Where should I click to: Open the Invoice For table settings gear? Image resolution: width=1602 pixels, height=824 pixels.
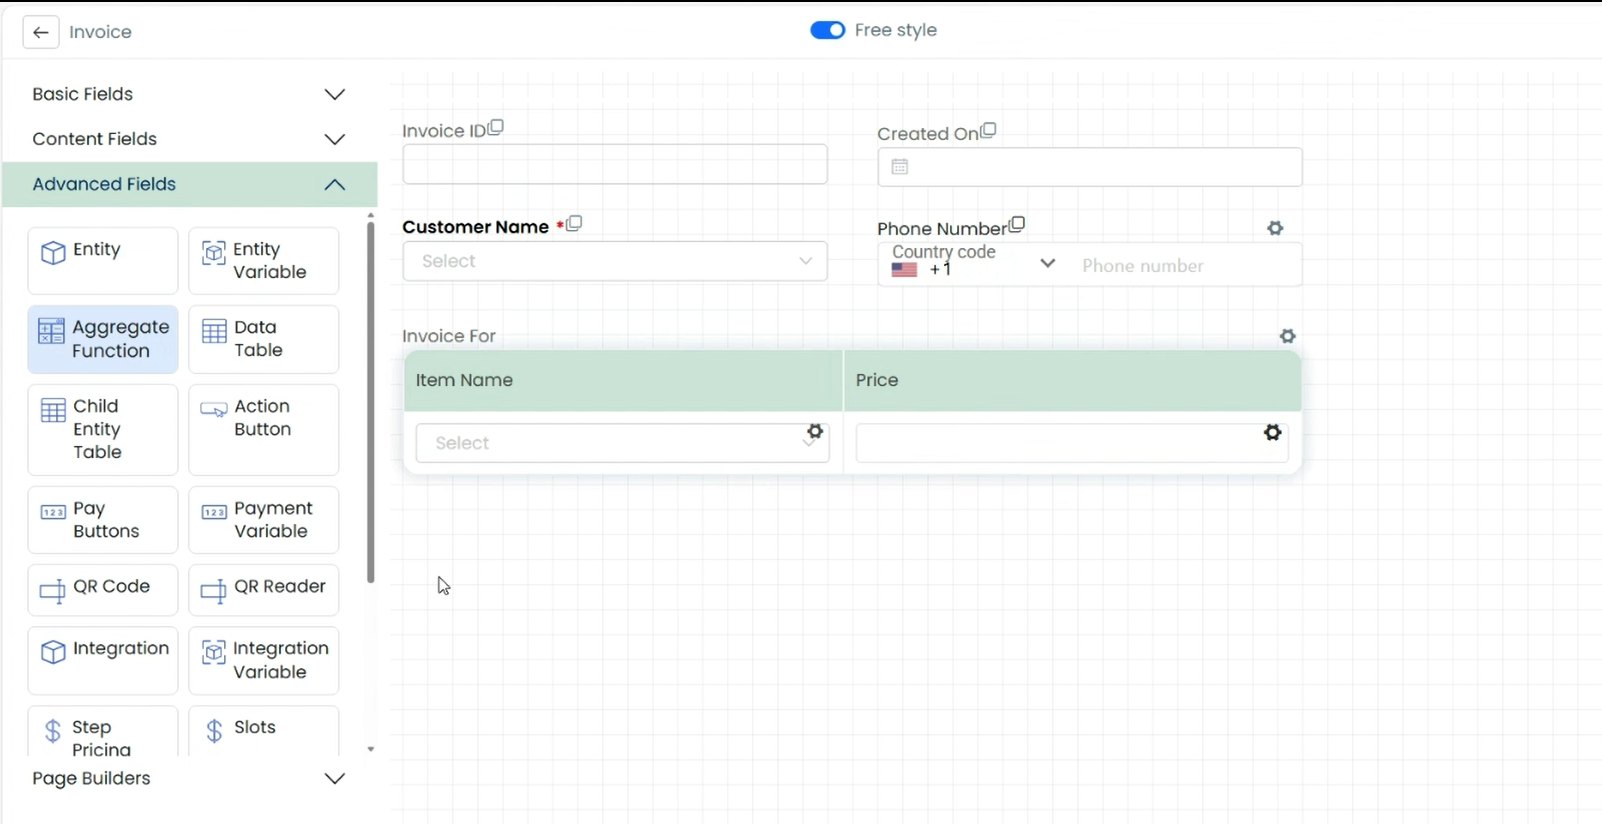1288,336
